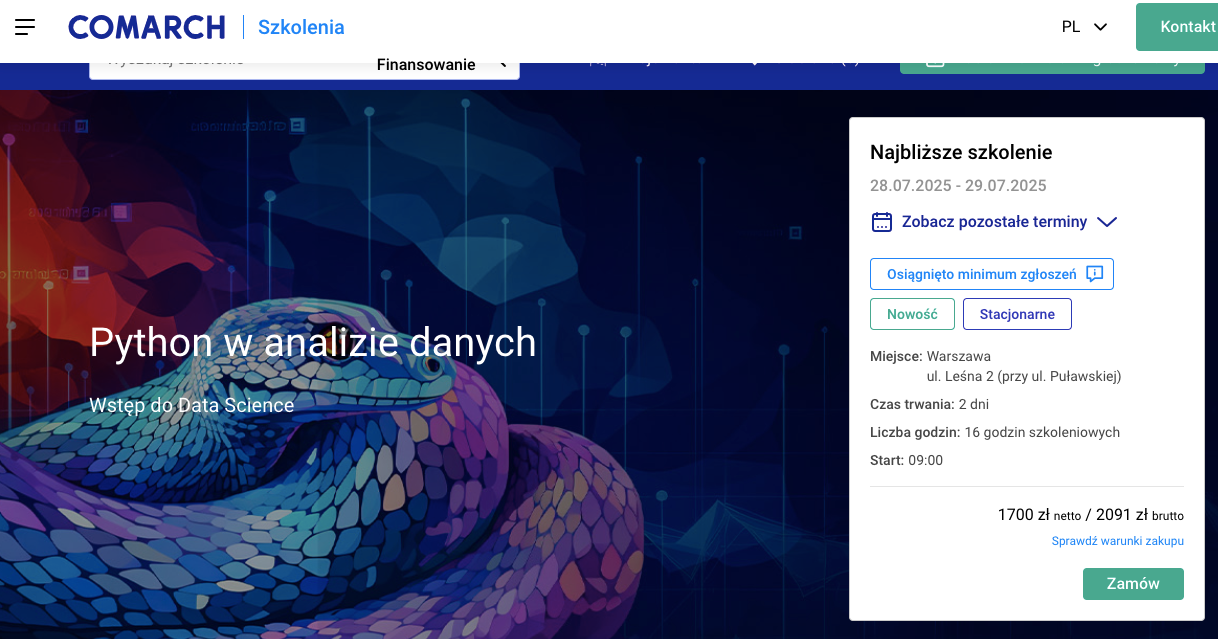The width and height of the screenshot is (1218, 639).
Task: Click the price 1700 zł netto
Action: (1039, 515)
